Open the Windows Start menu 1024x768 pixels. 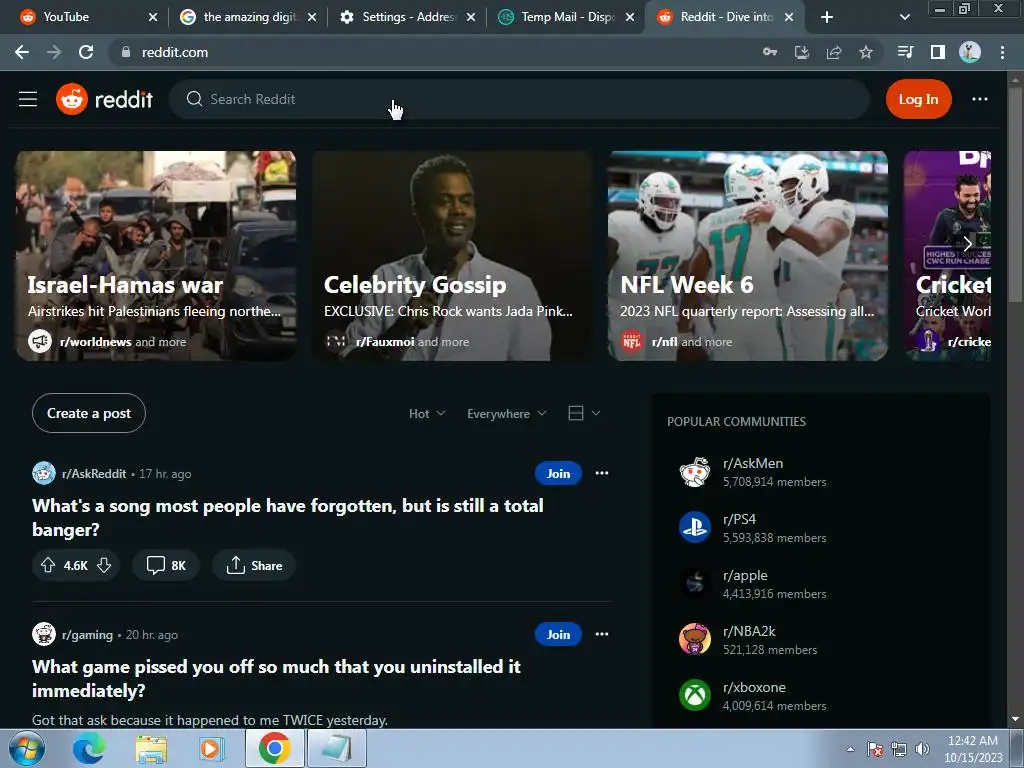[x=26, y=748]
